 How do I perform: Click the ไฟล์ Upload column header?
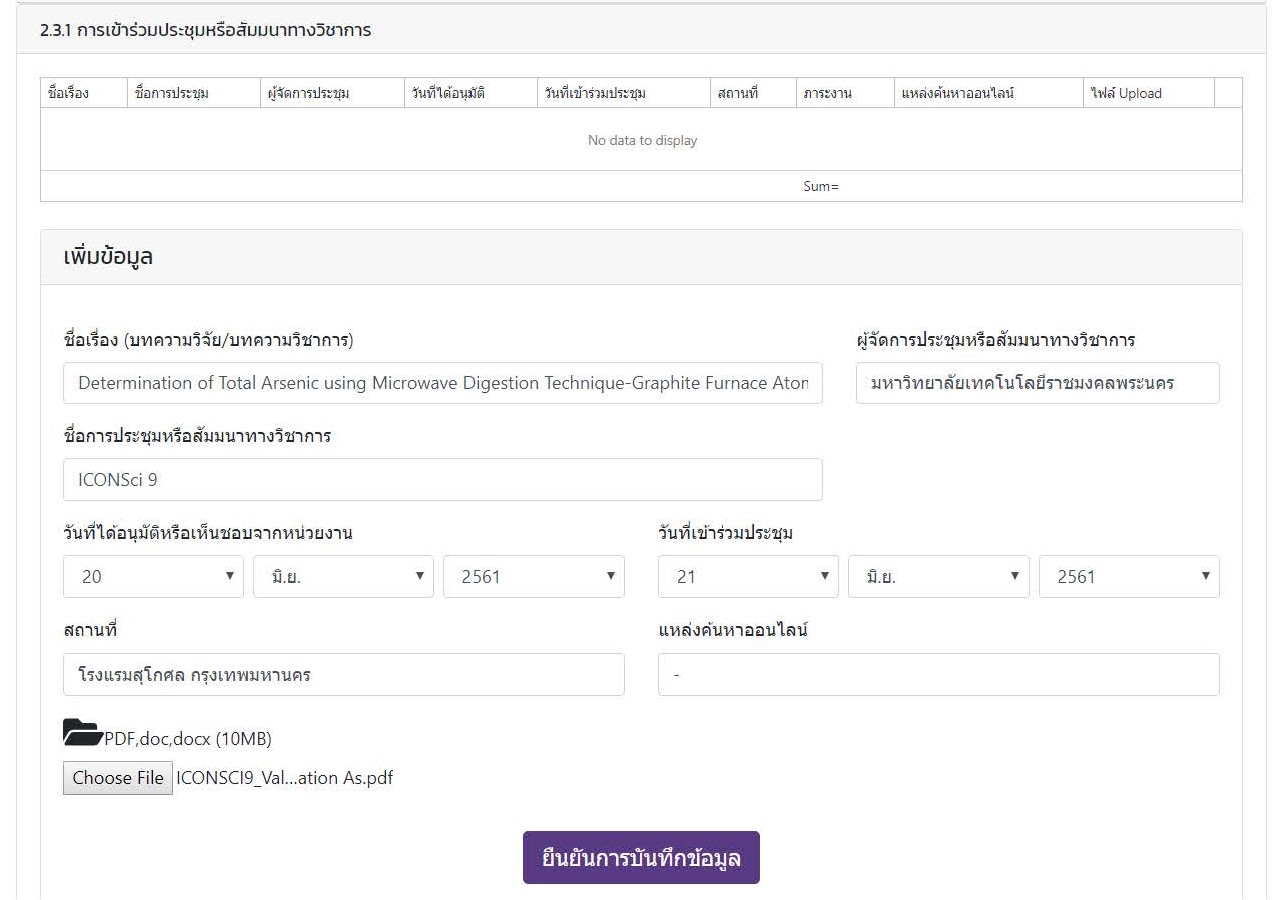(1126, 93)
